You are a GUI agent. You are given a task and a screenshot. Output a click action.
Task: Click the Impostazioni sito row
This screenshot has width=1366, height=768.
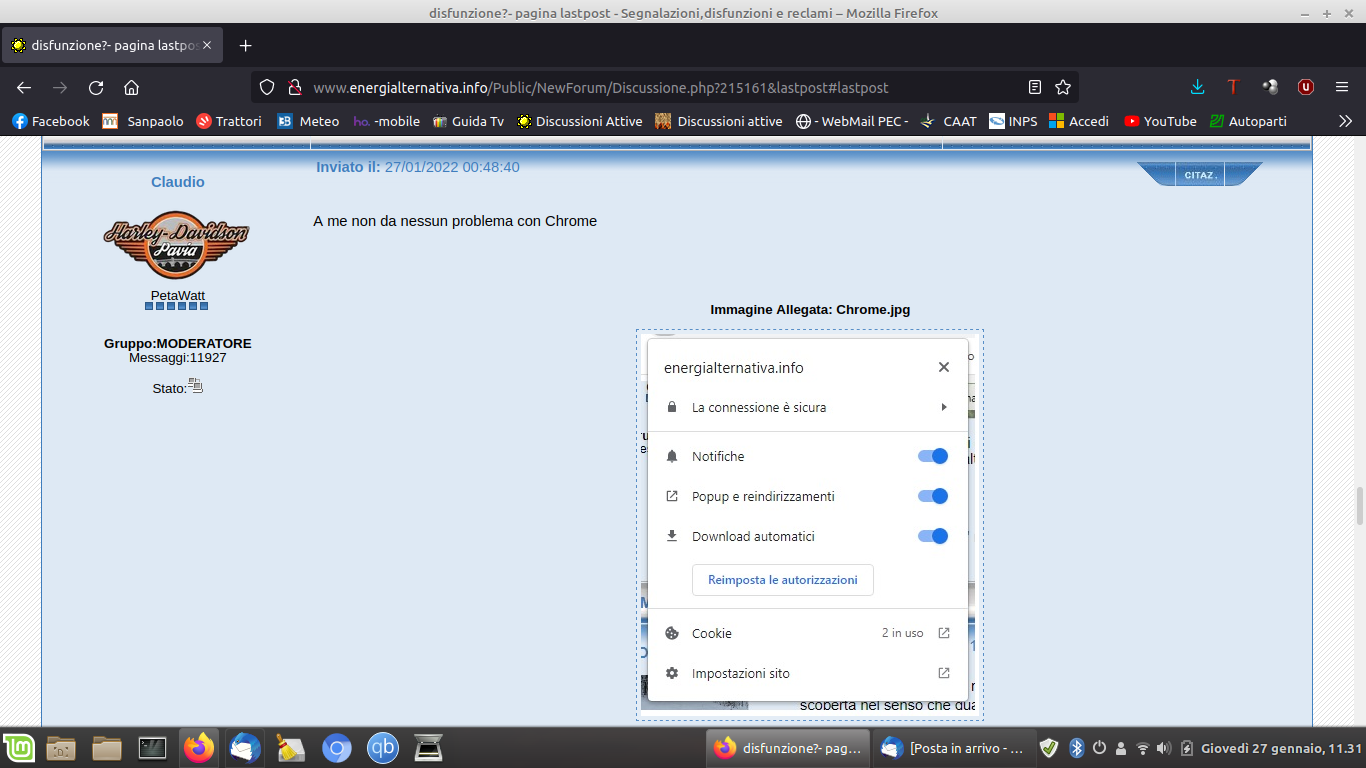[808, 673]
